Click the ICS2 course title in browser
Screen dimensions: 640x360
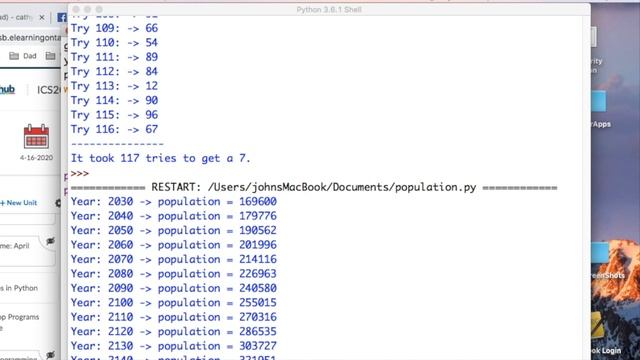(x=49, y=90)
